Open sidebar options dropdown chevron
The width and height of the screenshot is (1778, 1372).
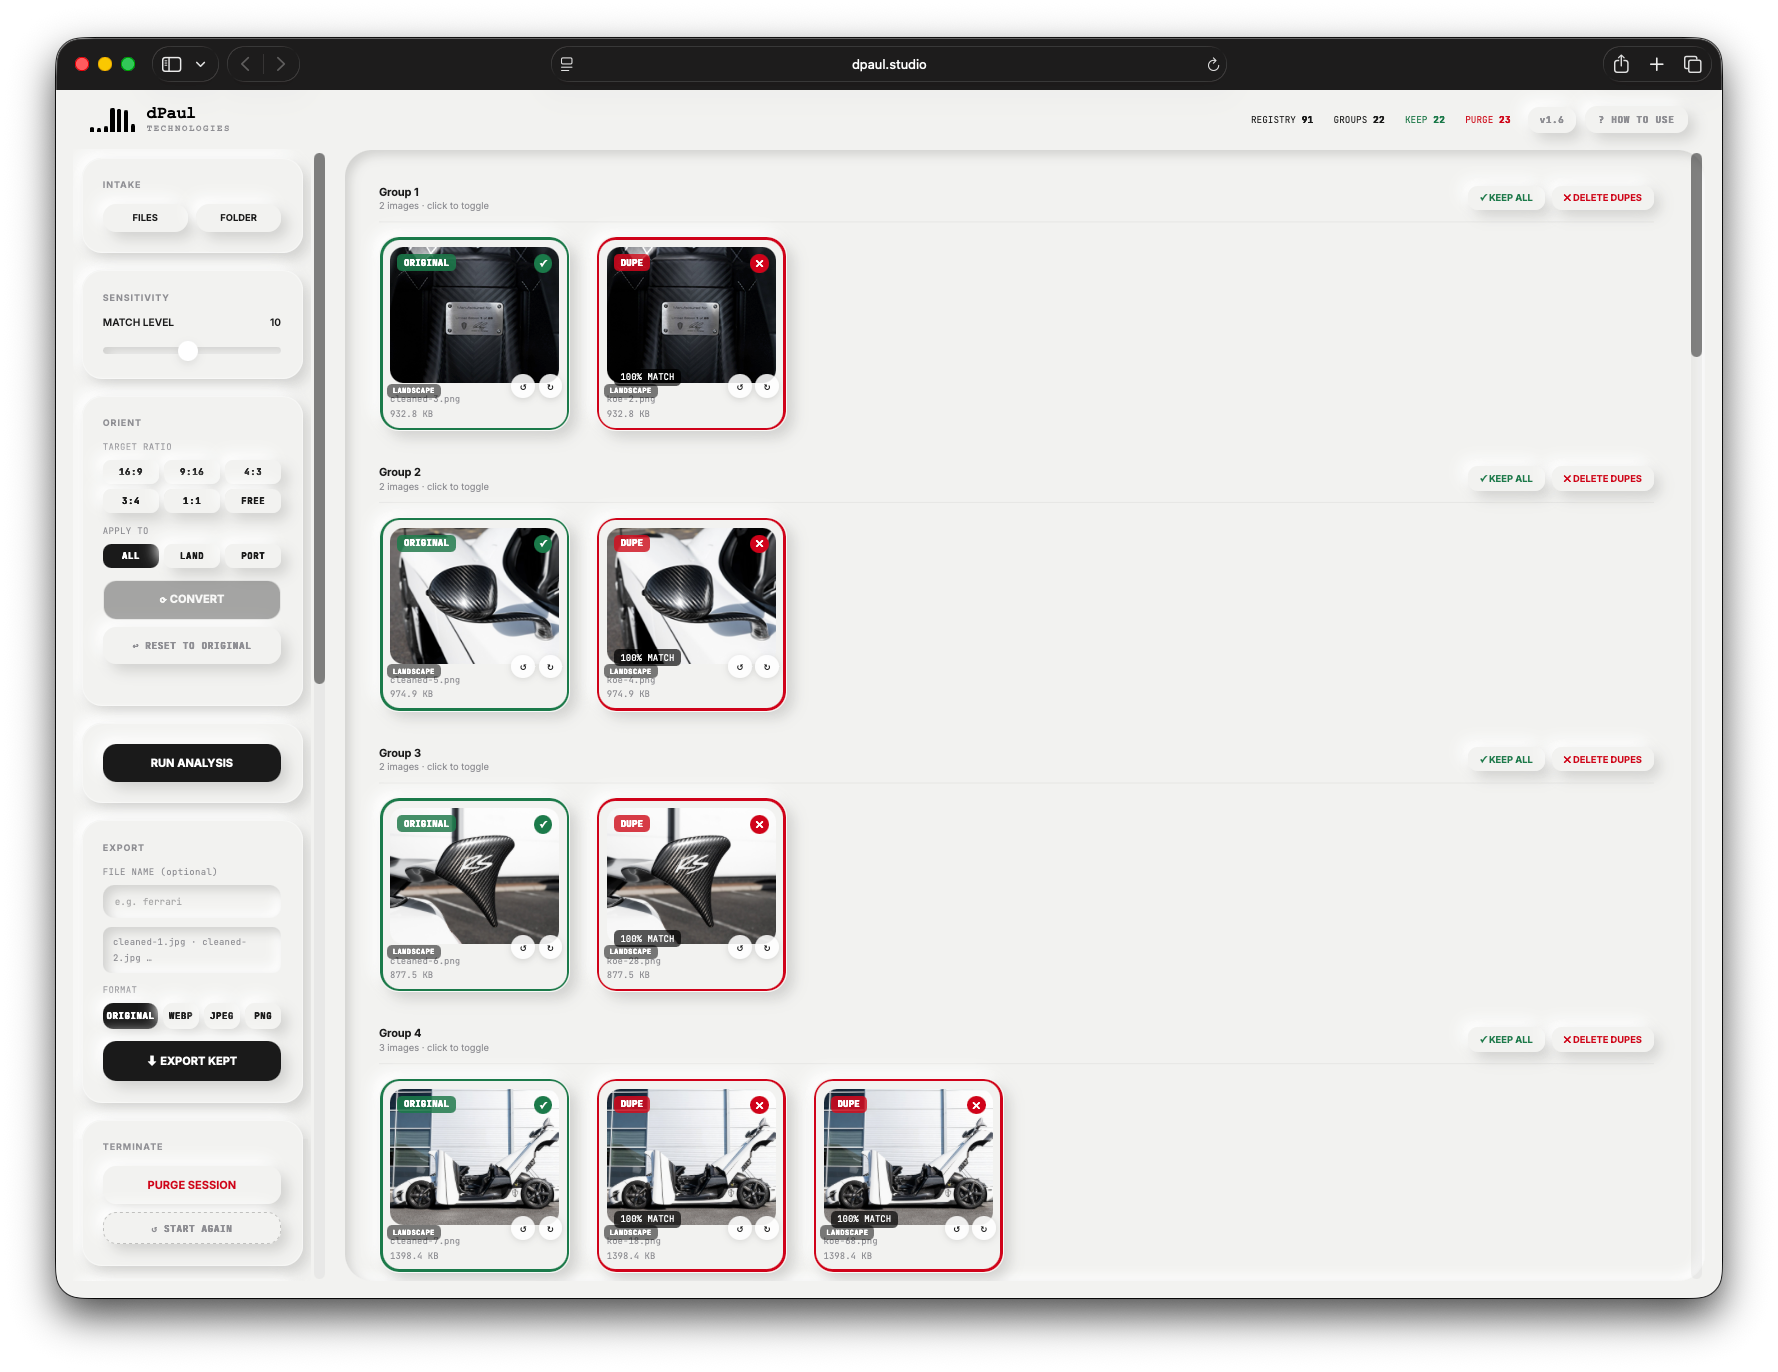(201, 64)
